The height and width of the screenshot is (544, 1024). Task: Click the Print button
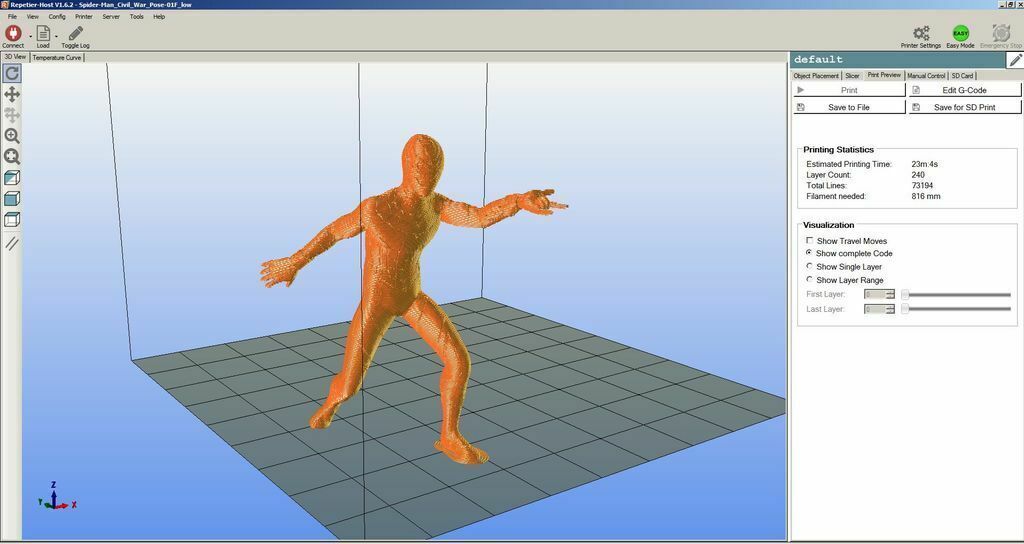849,90
